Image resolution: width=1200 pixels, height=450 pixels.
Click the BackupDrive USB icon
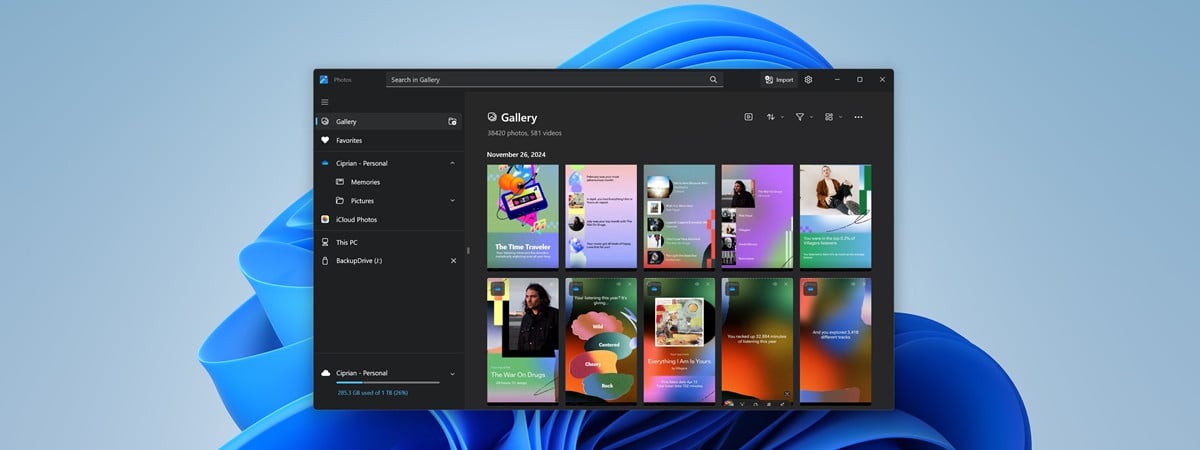coord(325,261)
